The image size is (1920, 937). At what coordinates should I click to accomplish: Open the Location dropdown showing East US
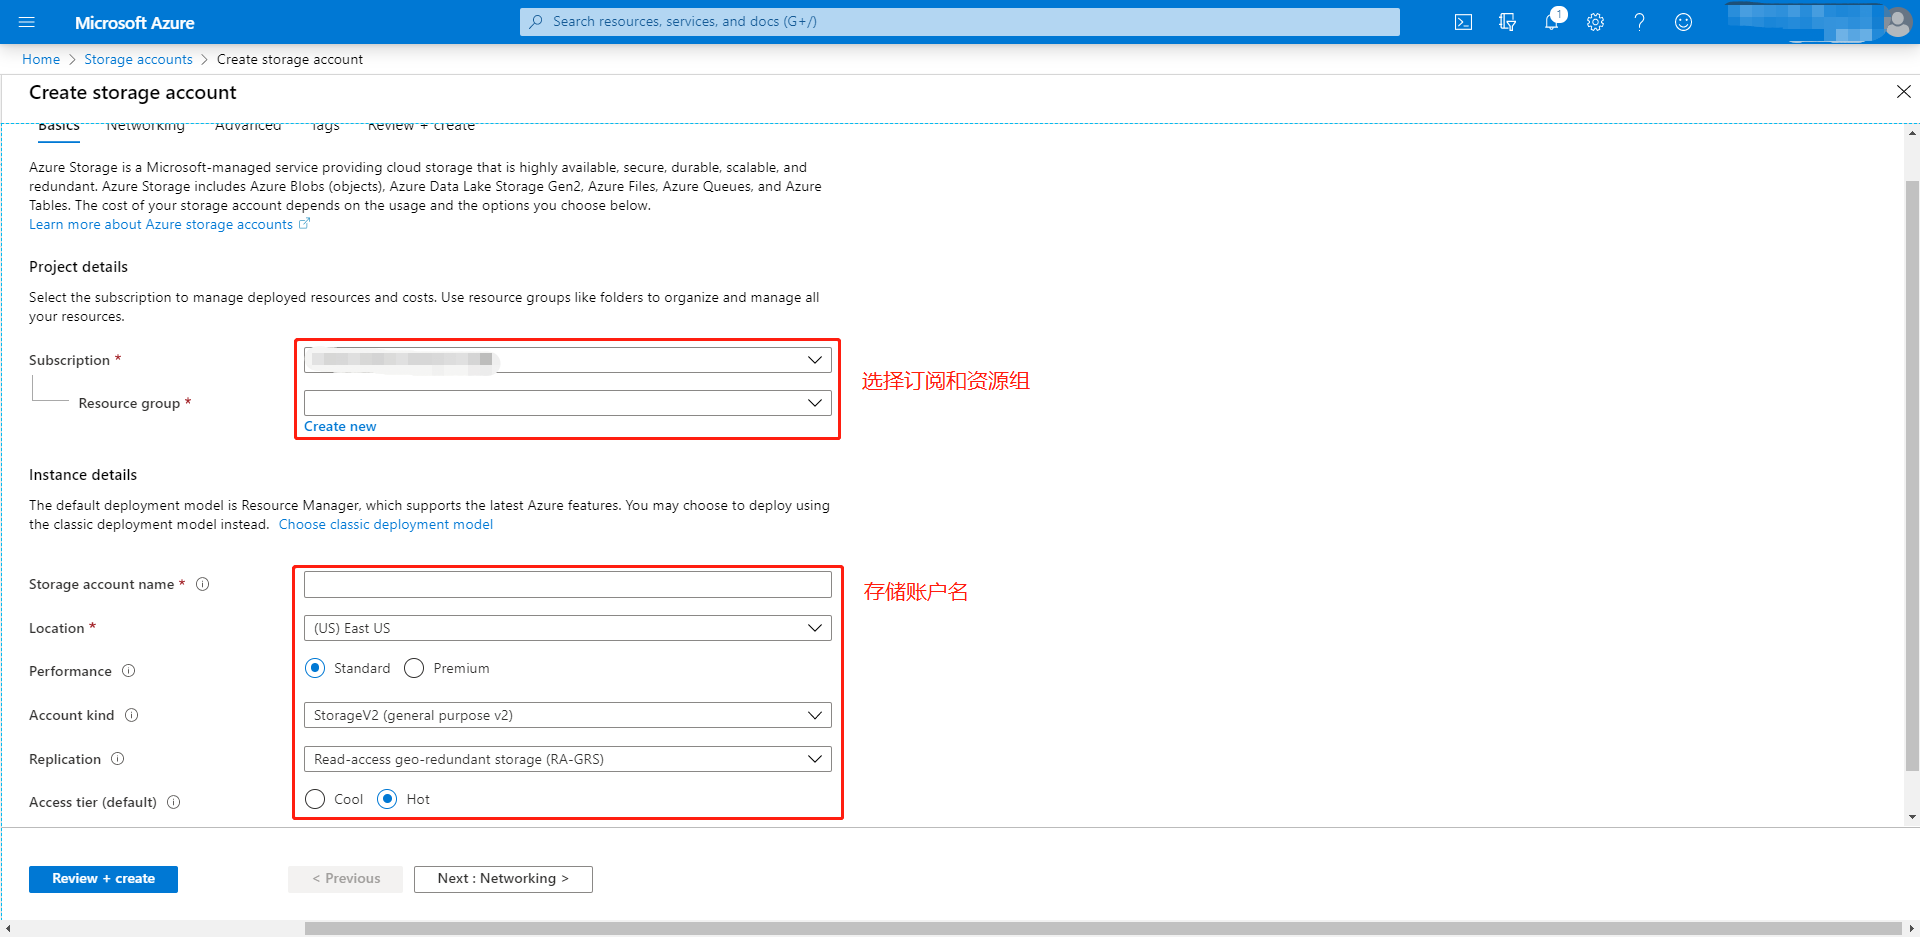[567, 628]
